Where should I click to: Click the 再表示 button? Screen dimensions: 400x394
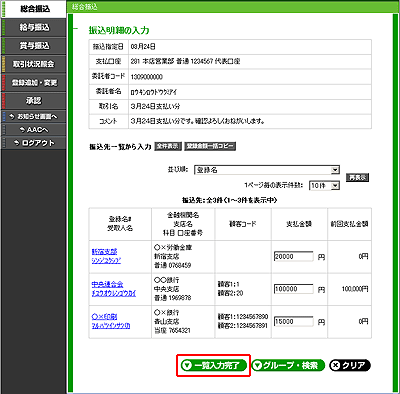coord(357,178)
